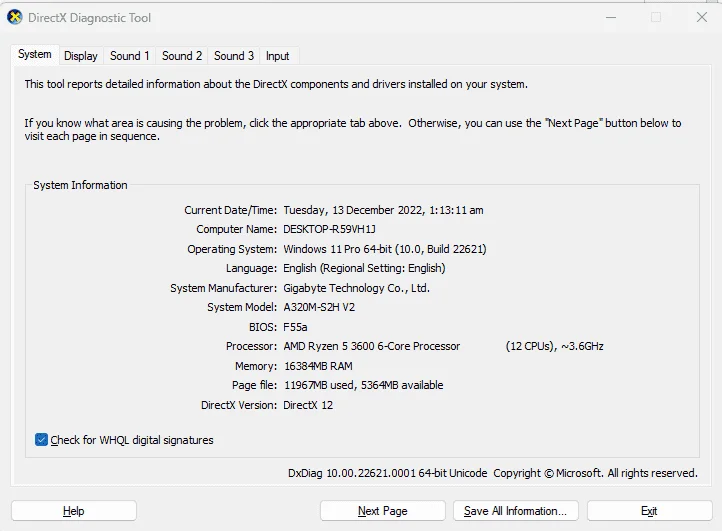
Task: Open the Display tab
Action: (x=81, y=56)
